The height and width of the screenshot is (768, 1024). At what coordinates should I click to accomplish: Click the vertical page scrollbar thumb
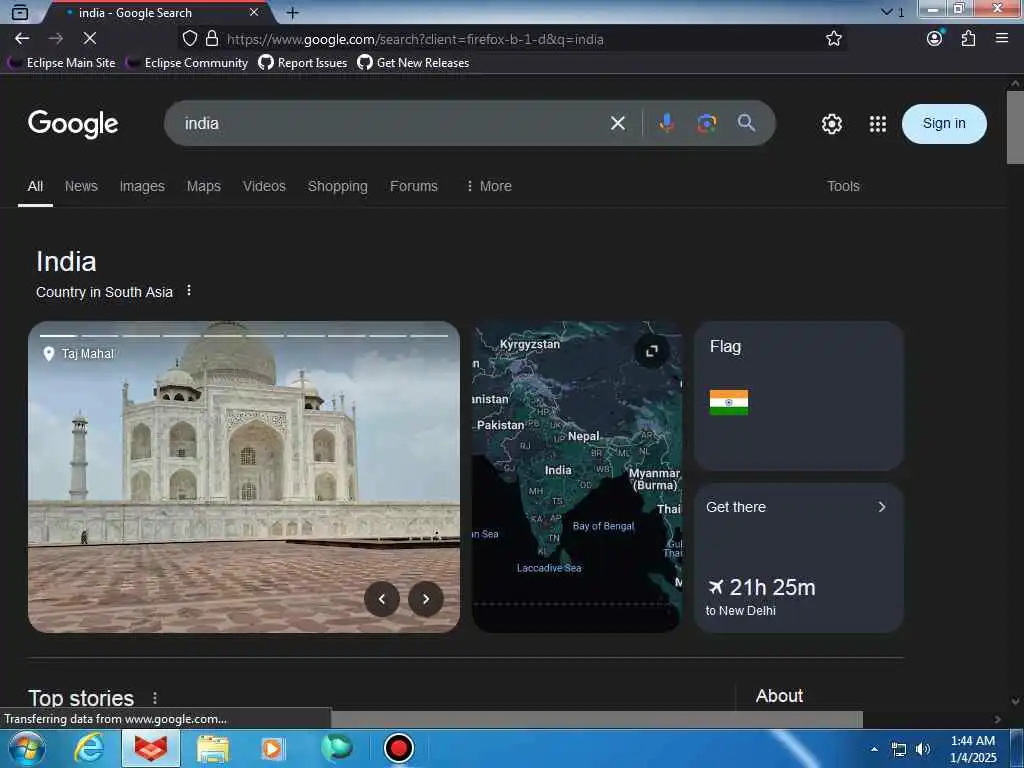coord(1015,127)
